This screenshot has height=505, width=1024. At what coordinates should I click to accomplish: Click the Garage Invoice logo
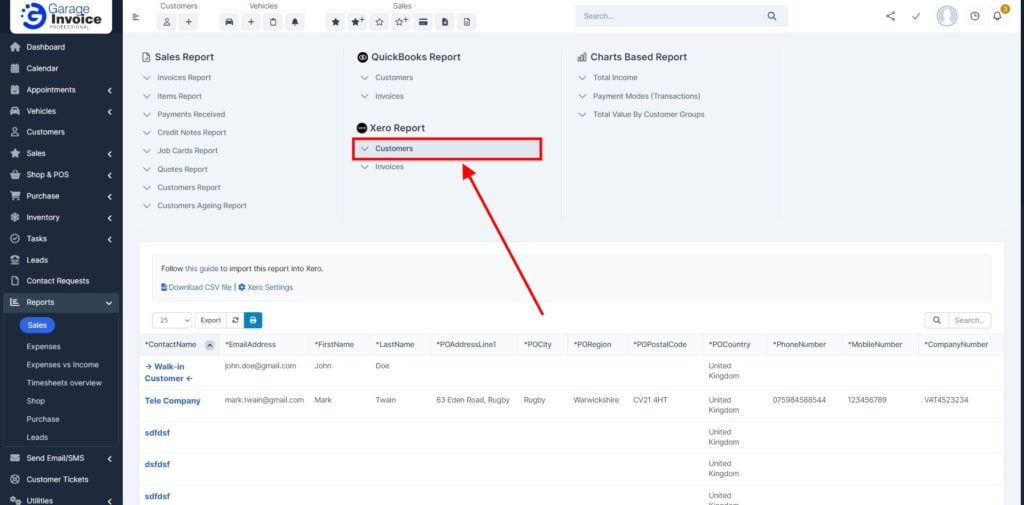coord(61,16)
